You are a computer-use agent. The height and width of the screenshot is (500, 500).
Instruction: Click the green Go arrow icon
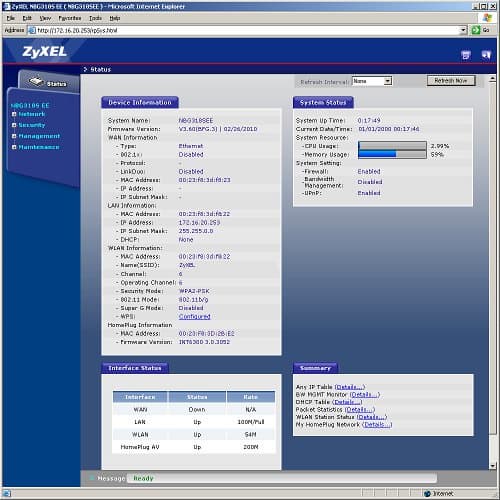coord(475,30)
